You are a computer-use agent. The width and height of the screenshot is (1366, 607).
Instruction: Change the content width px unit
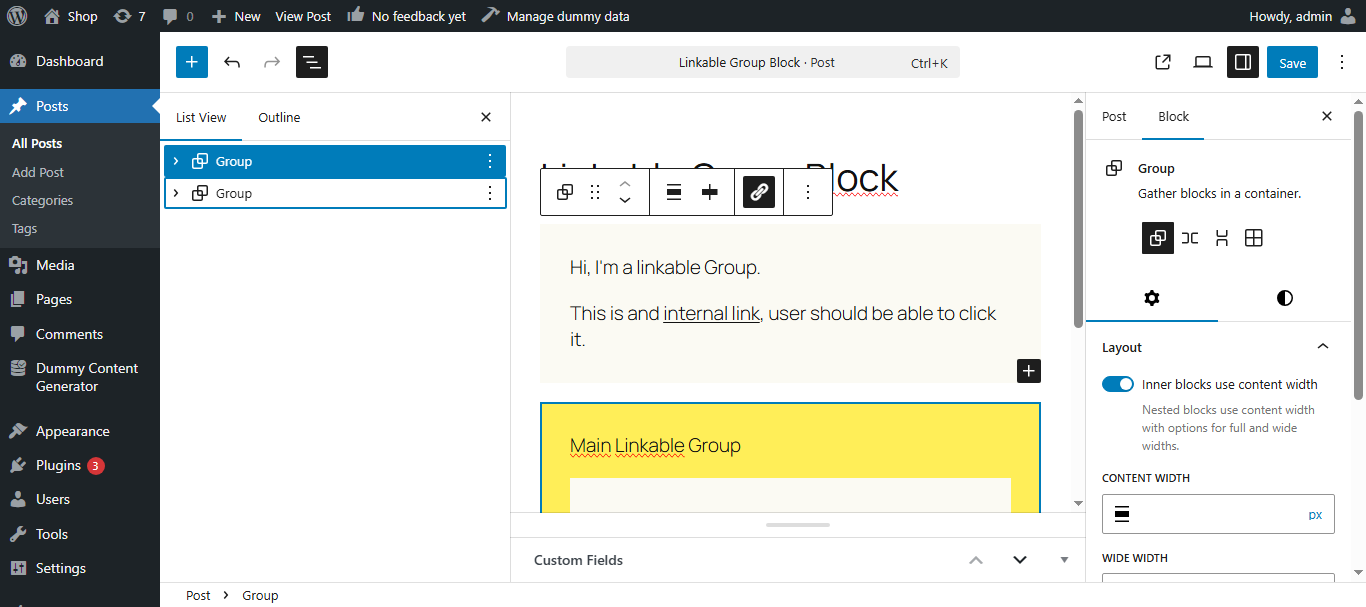[x=1315, y=514]
